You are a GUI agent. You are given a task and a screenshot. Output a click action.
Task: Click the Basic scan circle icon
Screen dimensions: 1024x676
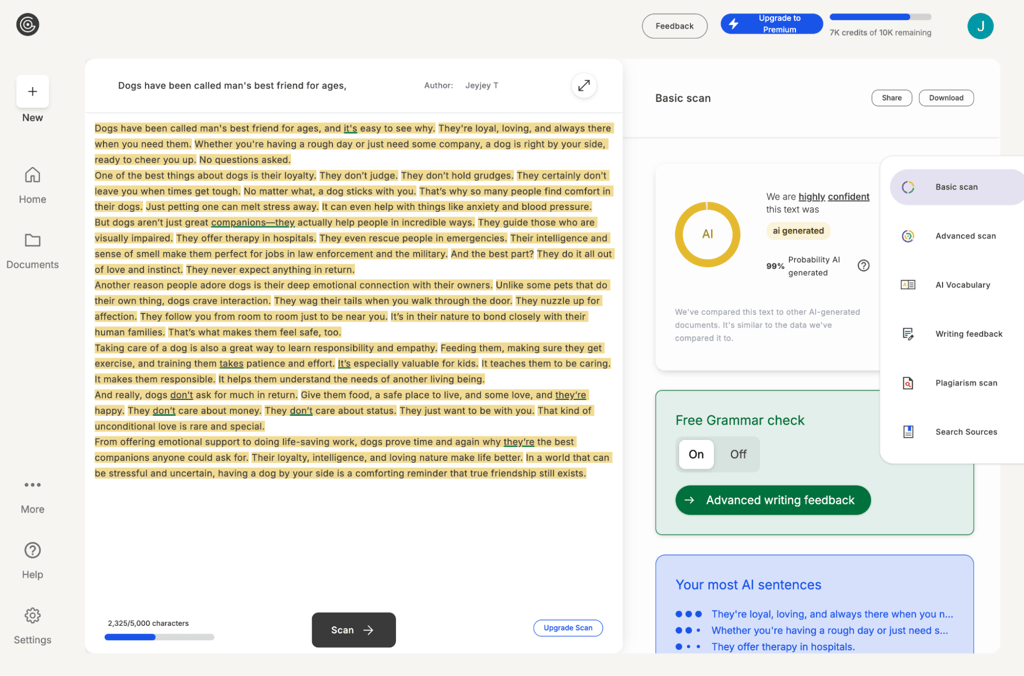tap(908, 187)
